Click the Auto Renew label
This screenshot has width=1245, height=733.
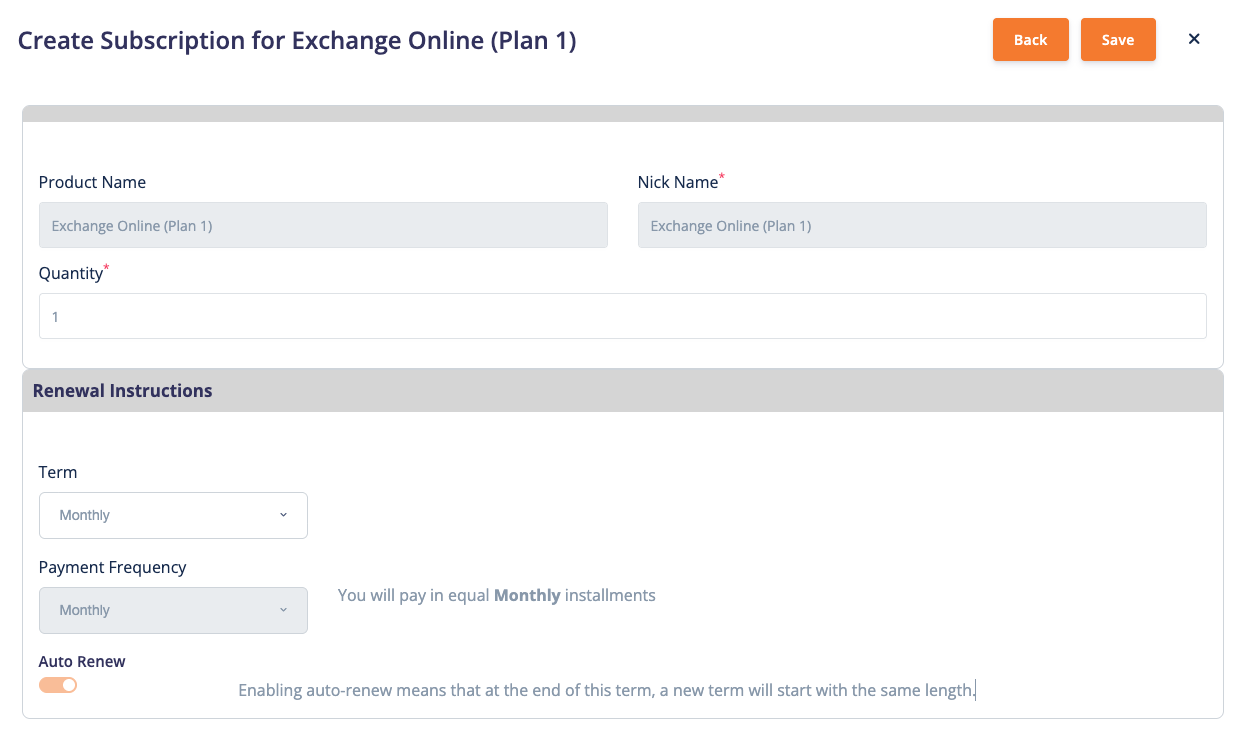click(x=81, y=661)
